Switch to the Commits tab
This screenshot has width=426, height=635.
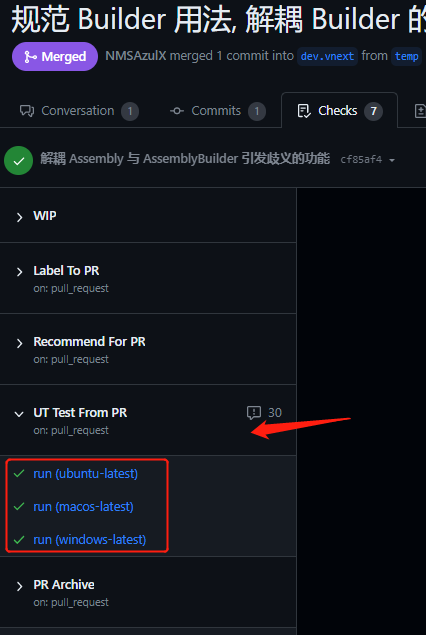coord(217,111)
